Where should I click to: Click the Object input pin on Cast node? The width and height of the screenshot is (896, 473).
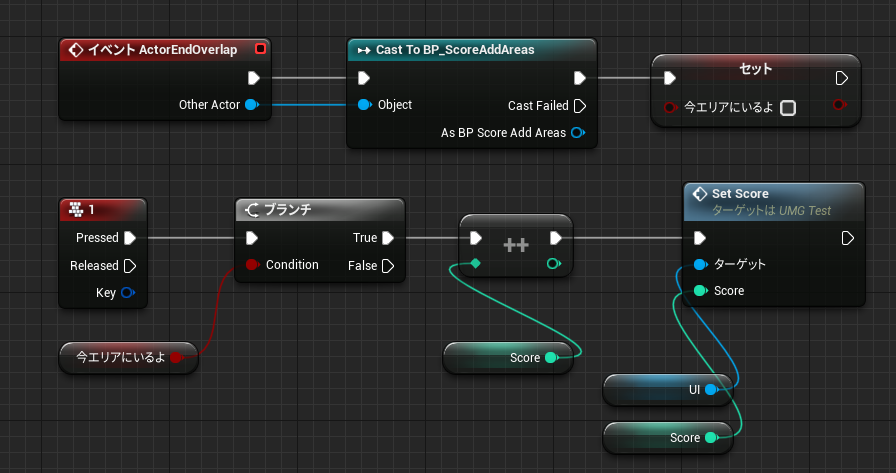coord(364,105)
